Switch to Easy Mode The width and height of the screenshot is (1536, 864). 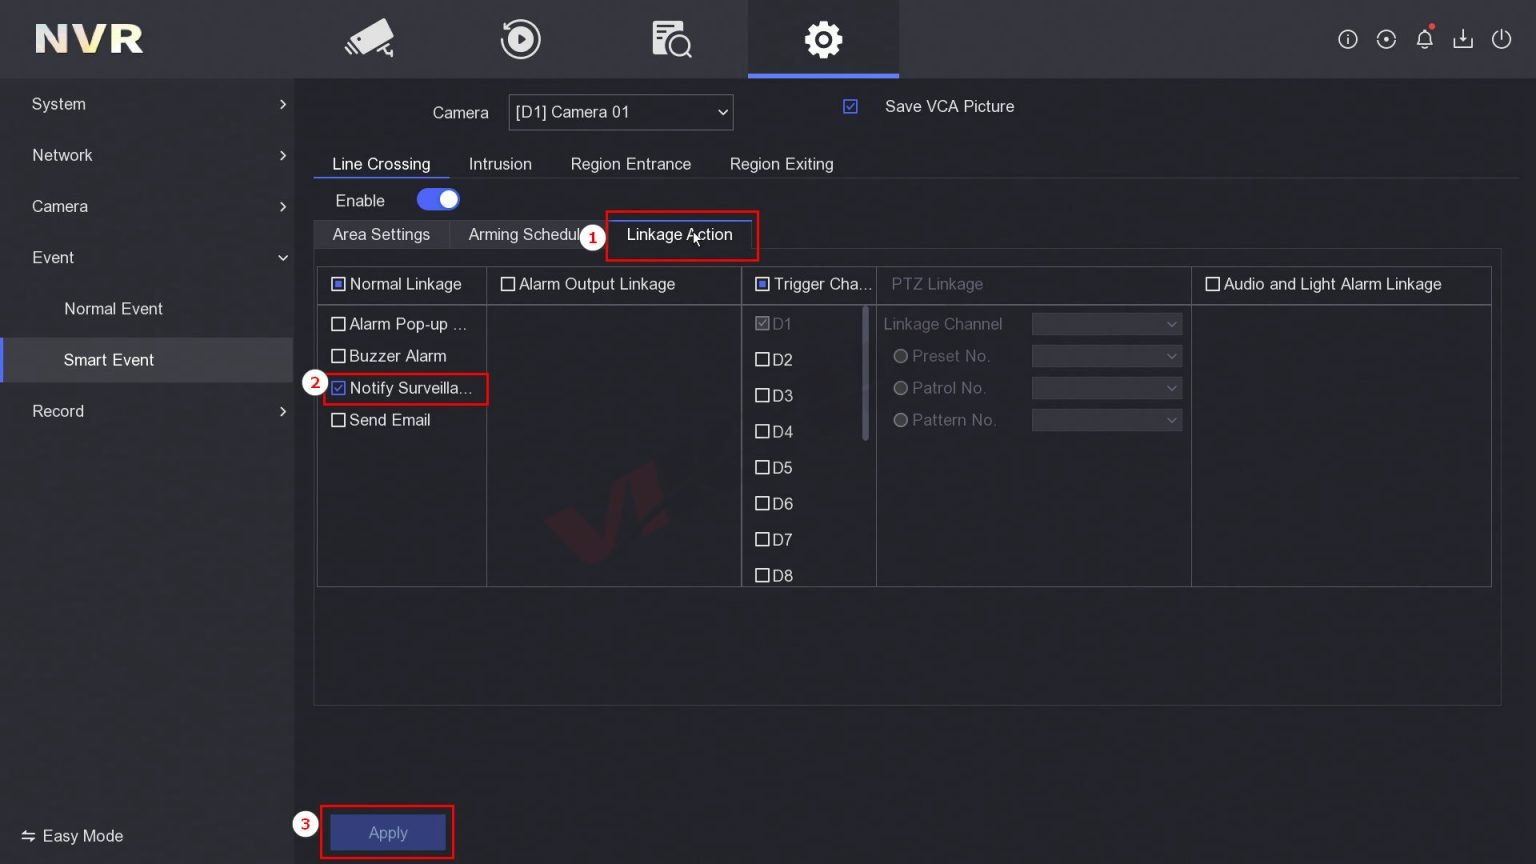[71, 836]
